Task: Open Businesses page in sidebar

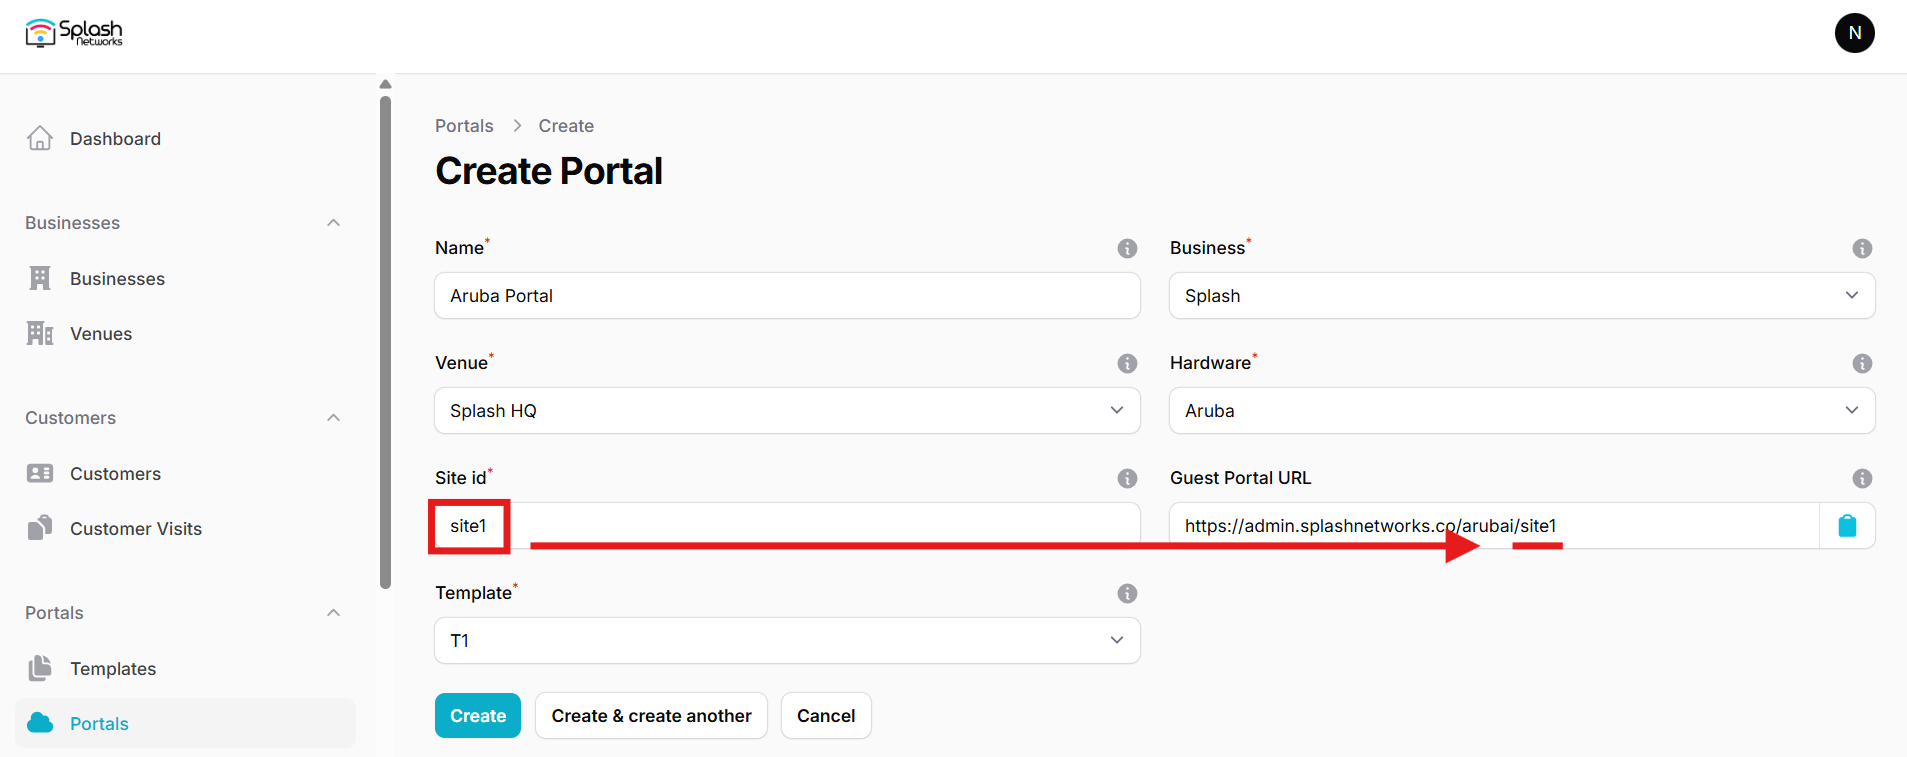Action: (185, 278)
